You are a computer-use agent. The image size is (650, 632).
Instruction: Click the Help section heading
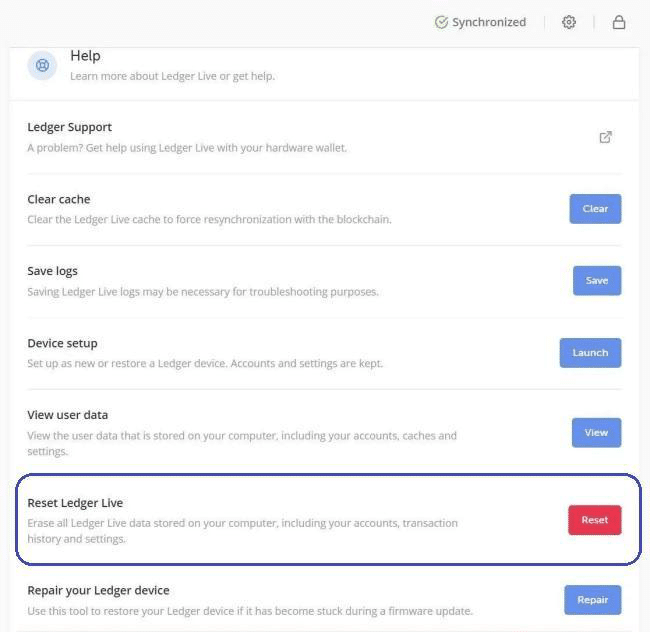[x=85, y=56]
